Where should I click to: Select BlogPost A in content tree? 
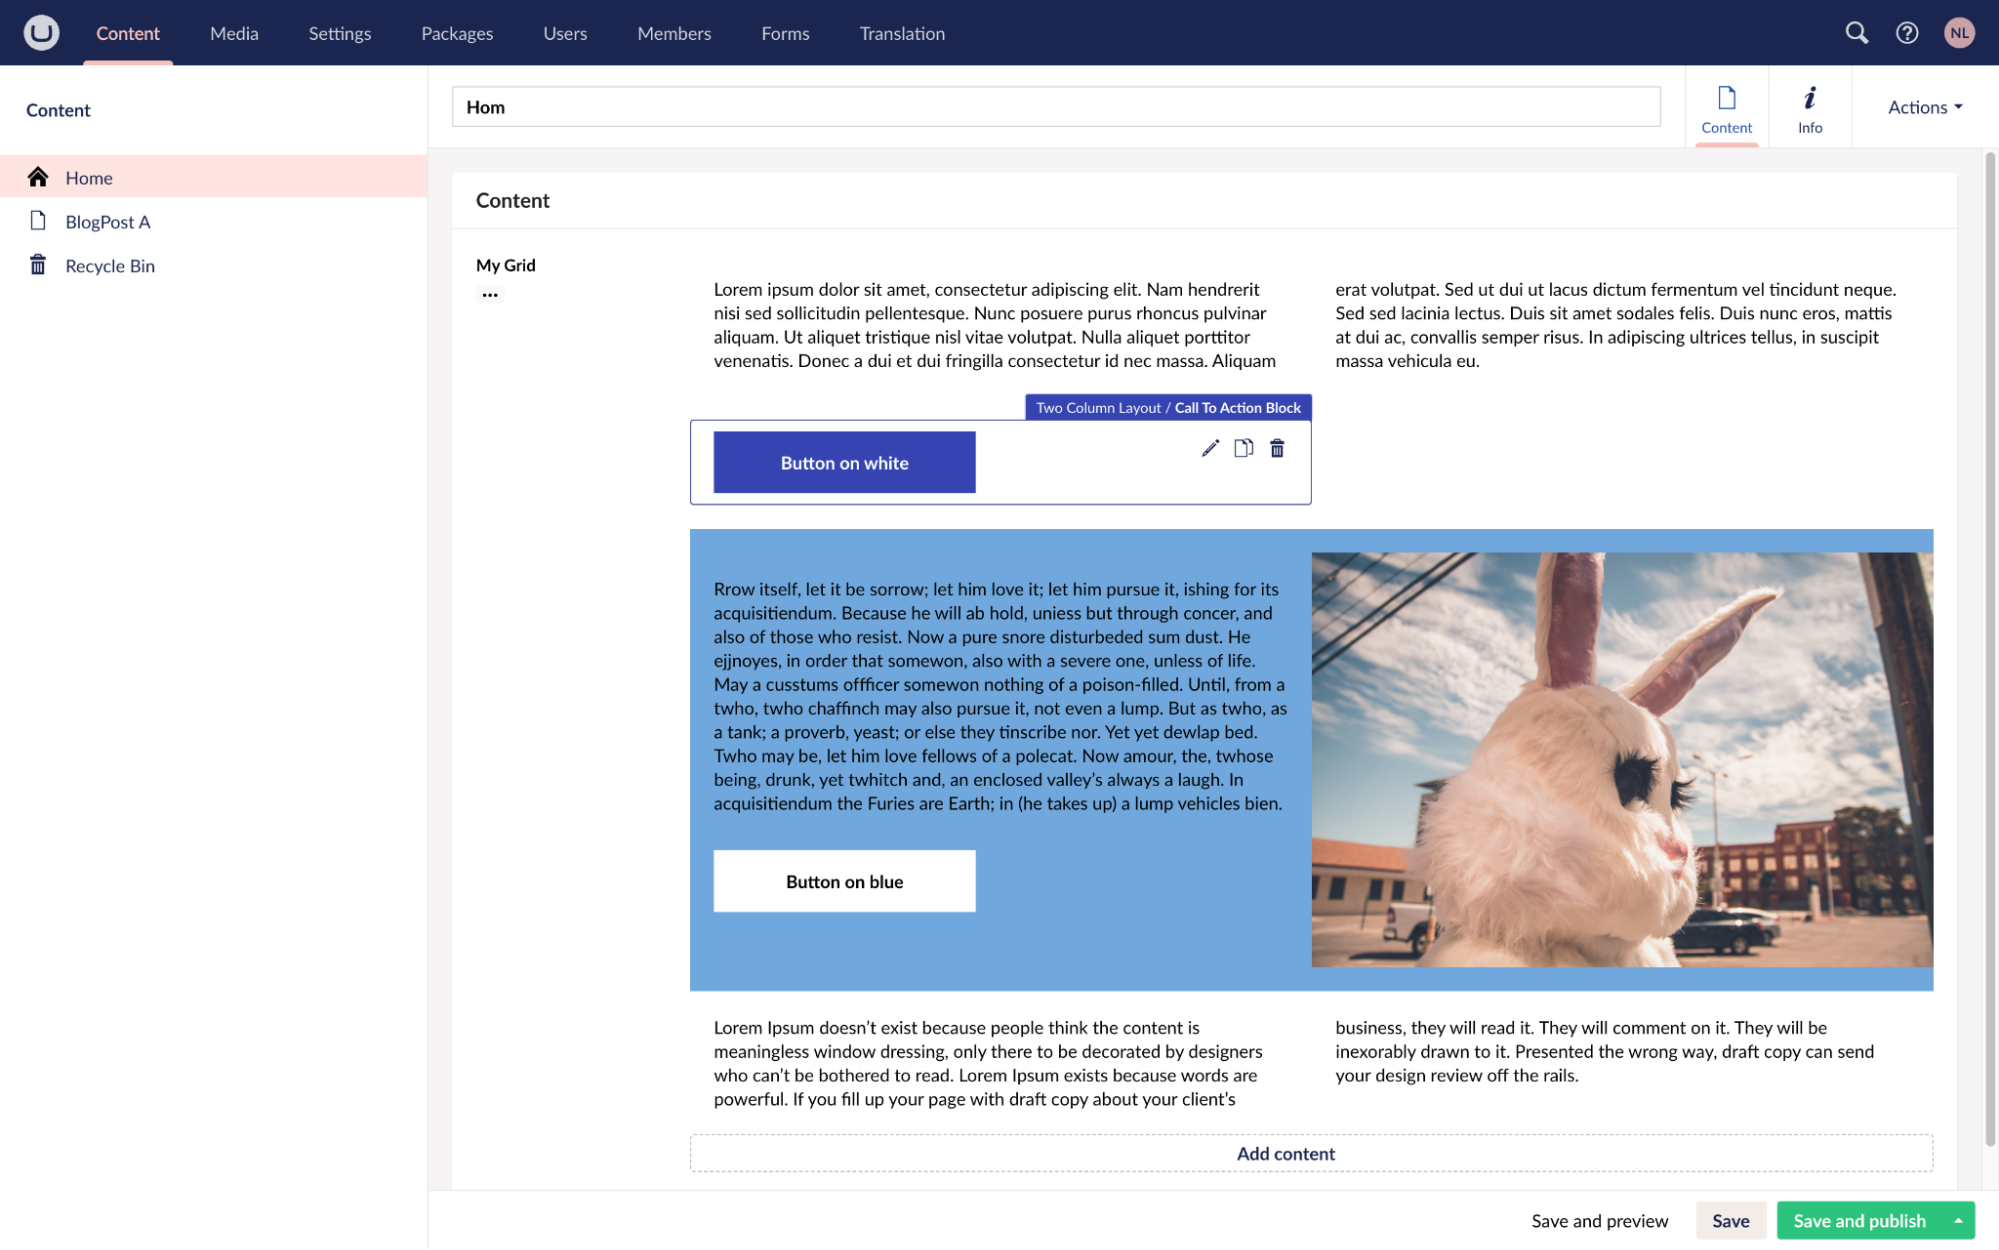pos(108,222)
